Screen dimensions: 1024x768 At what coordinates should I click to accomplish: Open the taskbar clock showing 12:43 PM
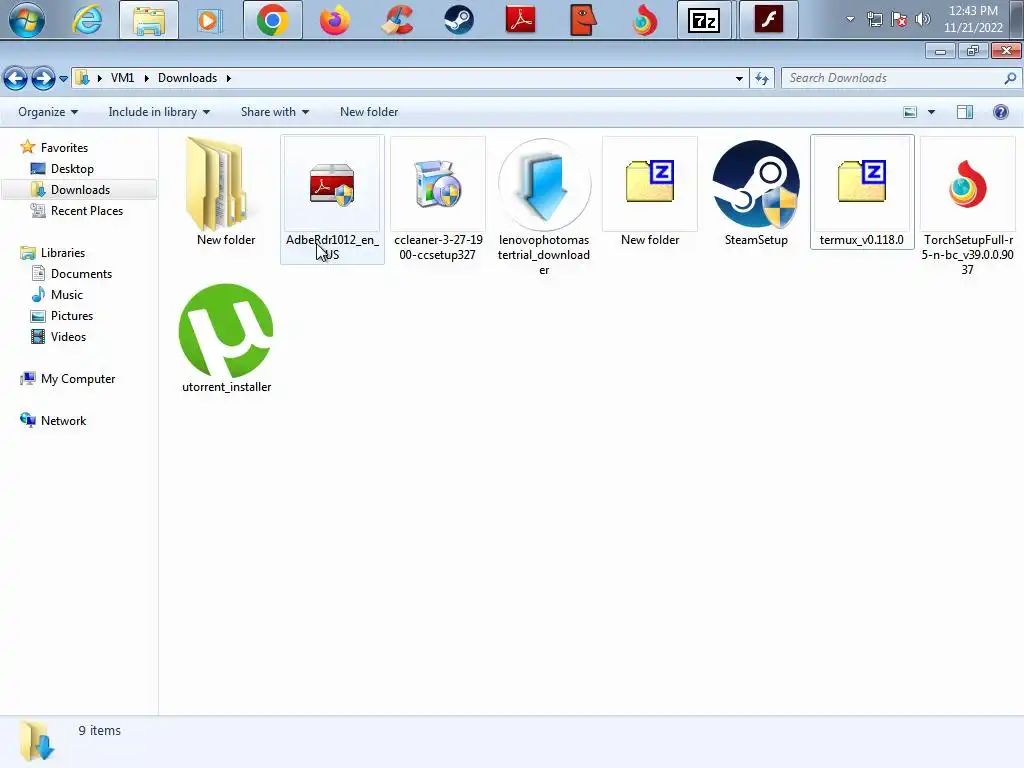click(x=972, y=19)
